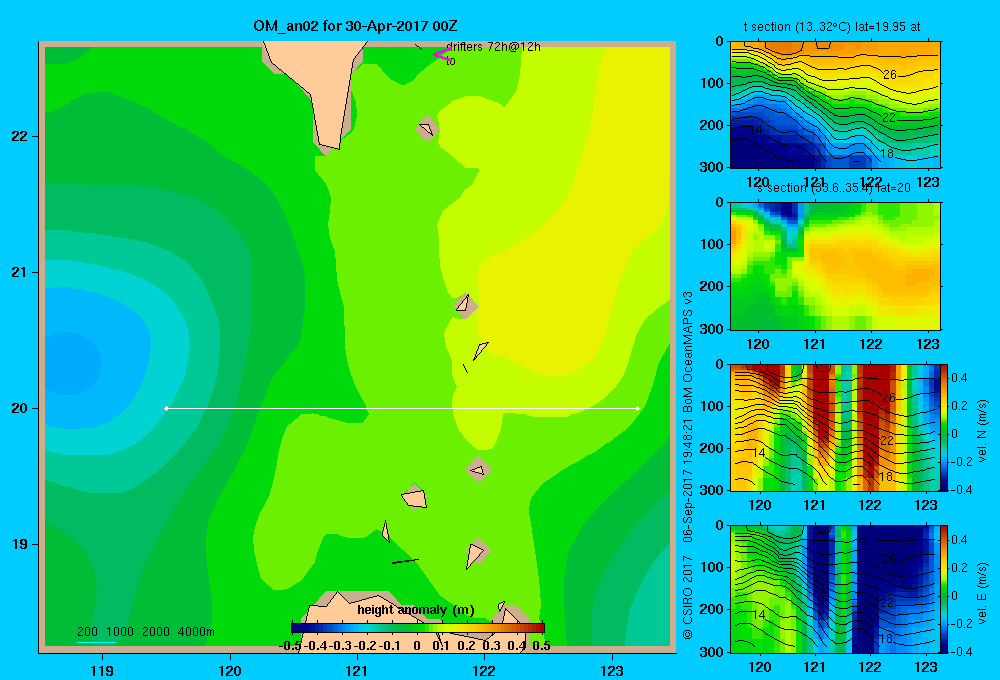Click the 's section (33.6..35.4) lat=20' title
This screenshot has width=1000, height=680.
[x=833, y=188]
